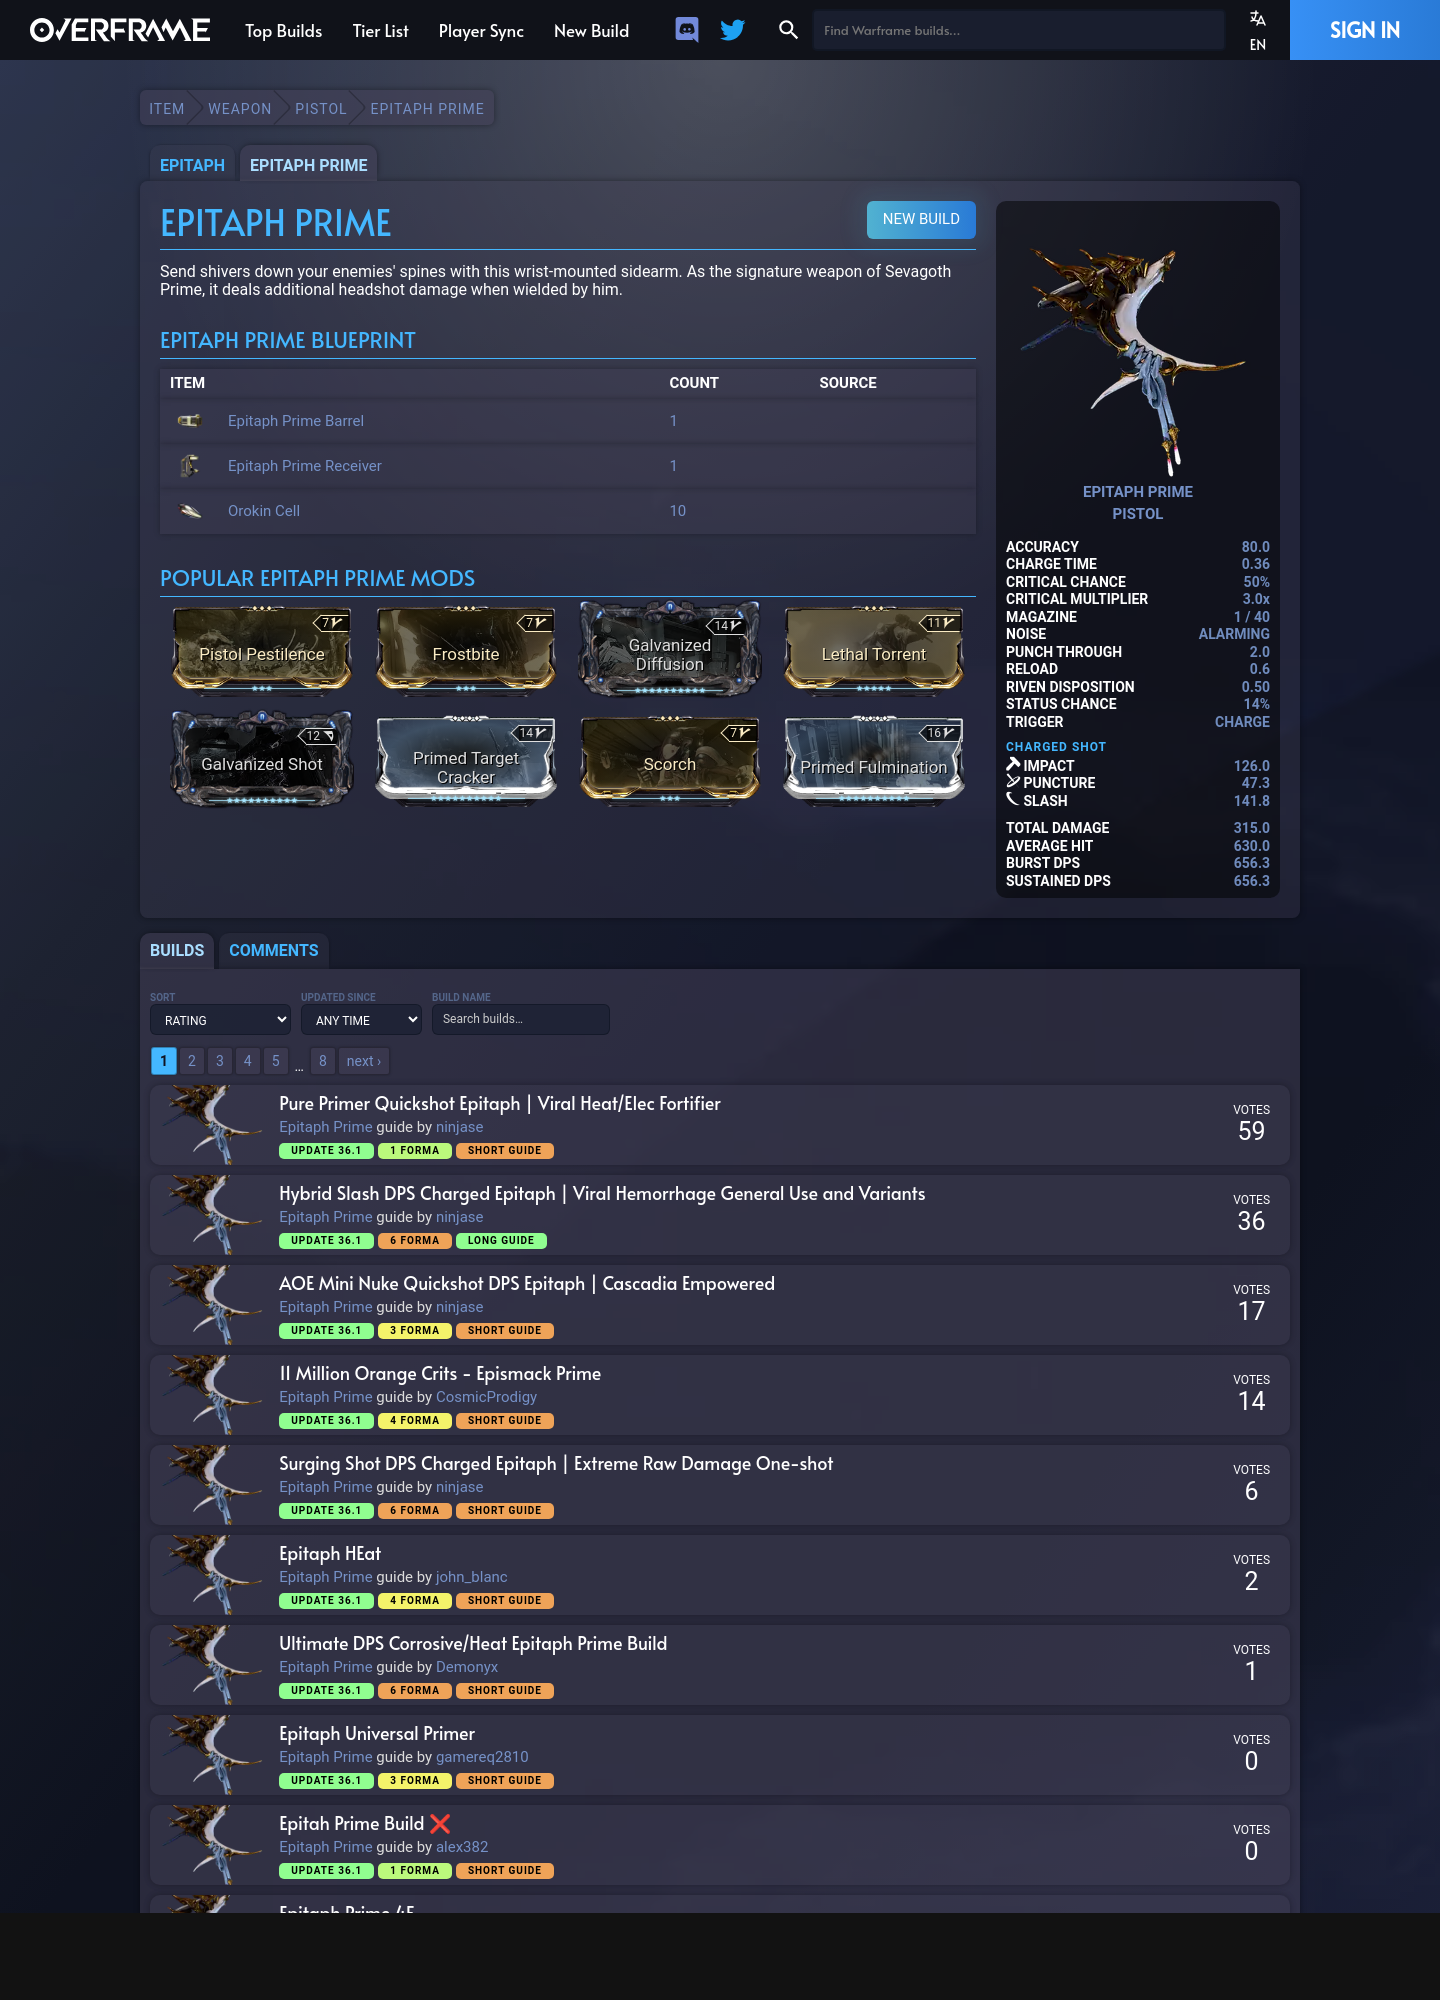The width and height of the screenshot is (1440, 2000).
Task: Open the Lethal Torrent mod card
Action: [874, 650]
